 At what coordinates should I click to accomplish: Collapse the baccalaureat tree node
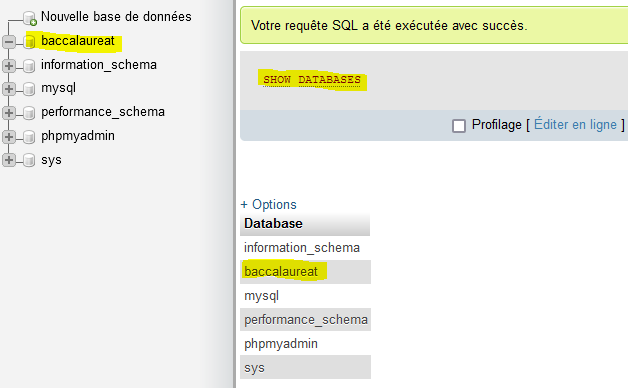tap(9, 42)
